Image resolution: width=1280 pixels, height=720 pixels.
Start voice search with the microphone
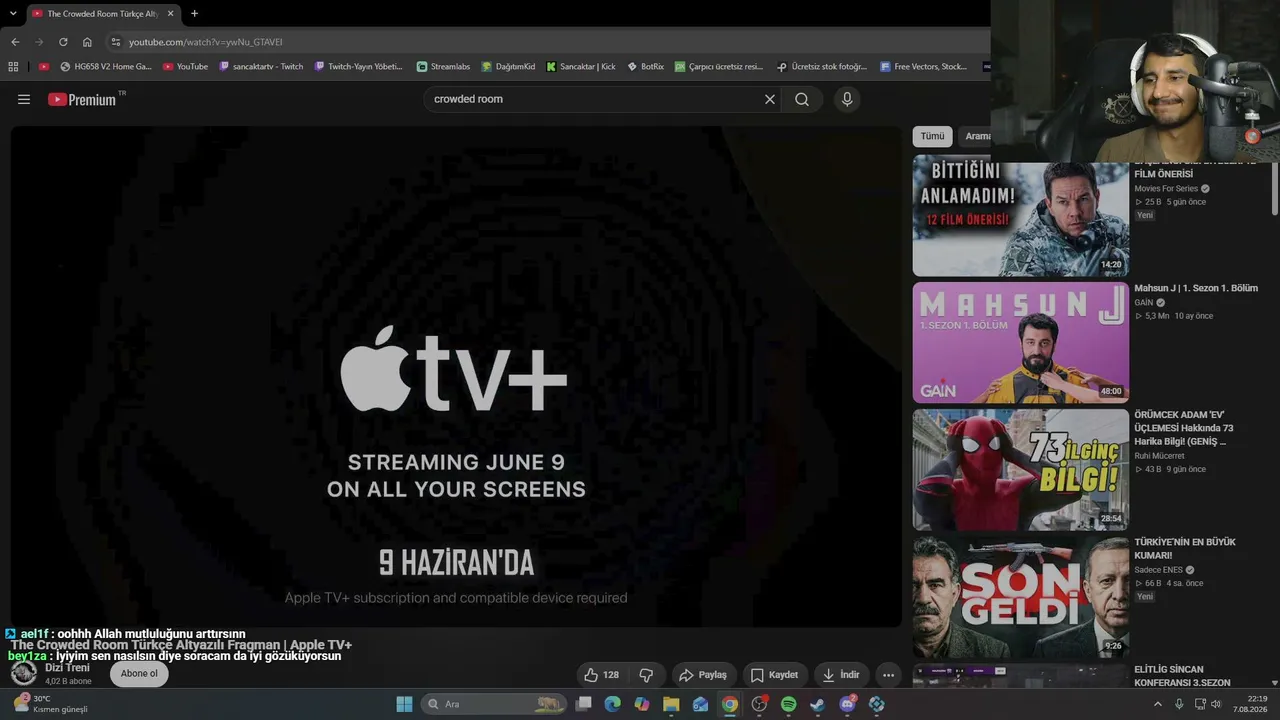click(847, 99)
